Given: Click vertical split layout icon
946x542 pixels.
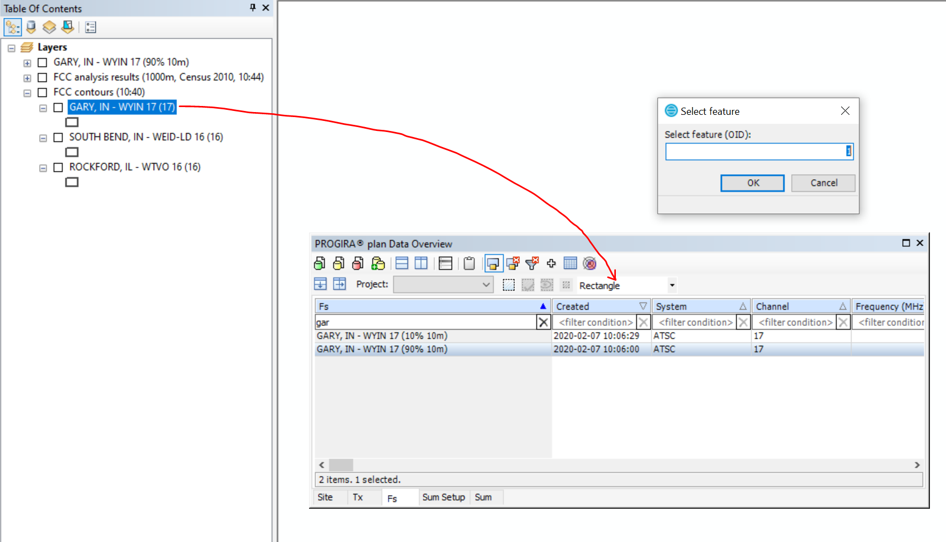Looking at the screenshot, I should pos(421,263).
